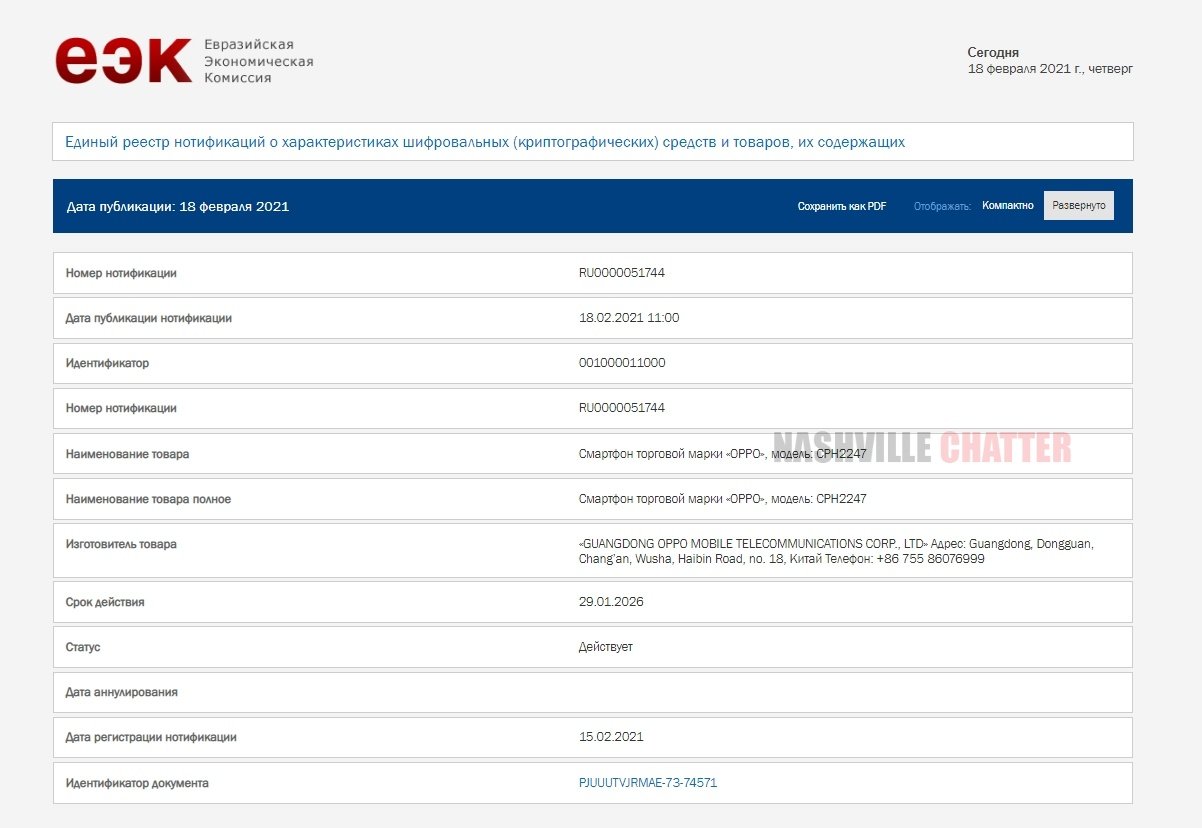Select the publication date 18.02.2021 11:00 value
1202x828 pixels.
628,318
